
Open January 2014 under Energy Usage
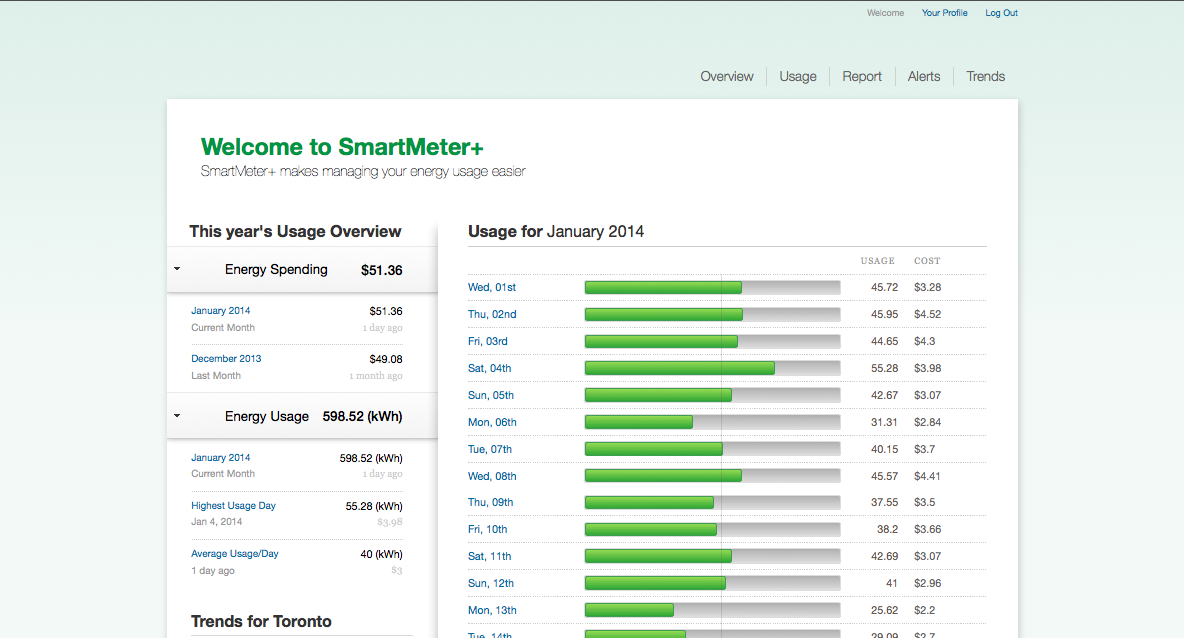tap(220, 458)
